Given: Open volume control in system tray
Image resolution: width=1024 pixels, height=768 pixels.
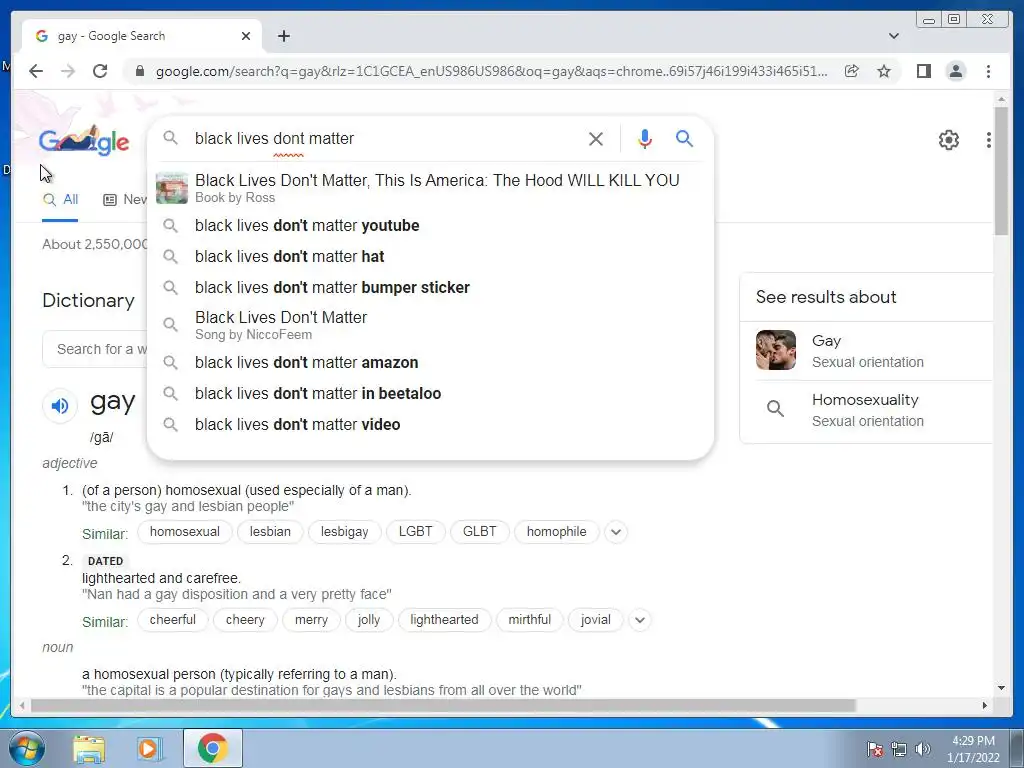Looking at the screenshot, I should point(922,749).
